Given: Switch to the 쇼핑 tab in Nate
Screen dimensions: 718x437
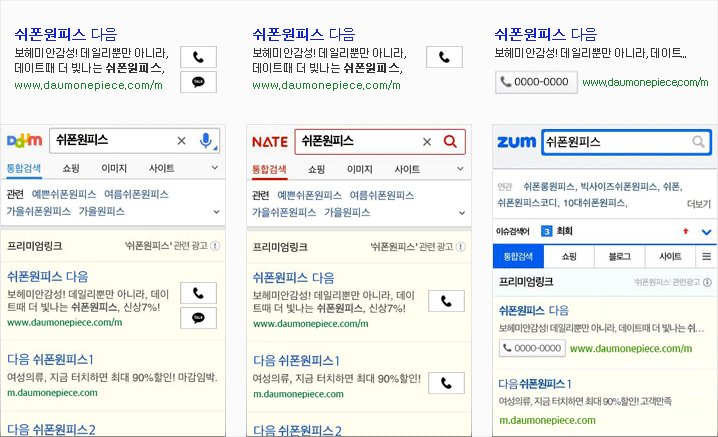Looking at the screenshot, I should (316, 169).
